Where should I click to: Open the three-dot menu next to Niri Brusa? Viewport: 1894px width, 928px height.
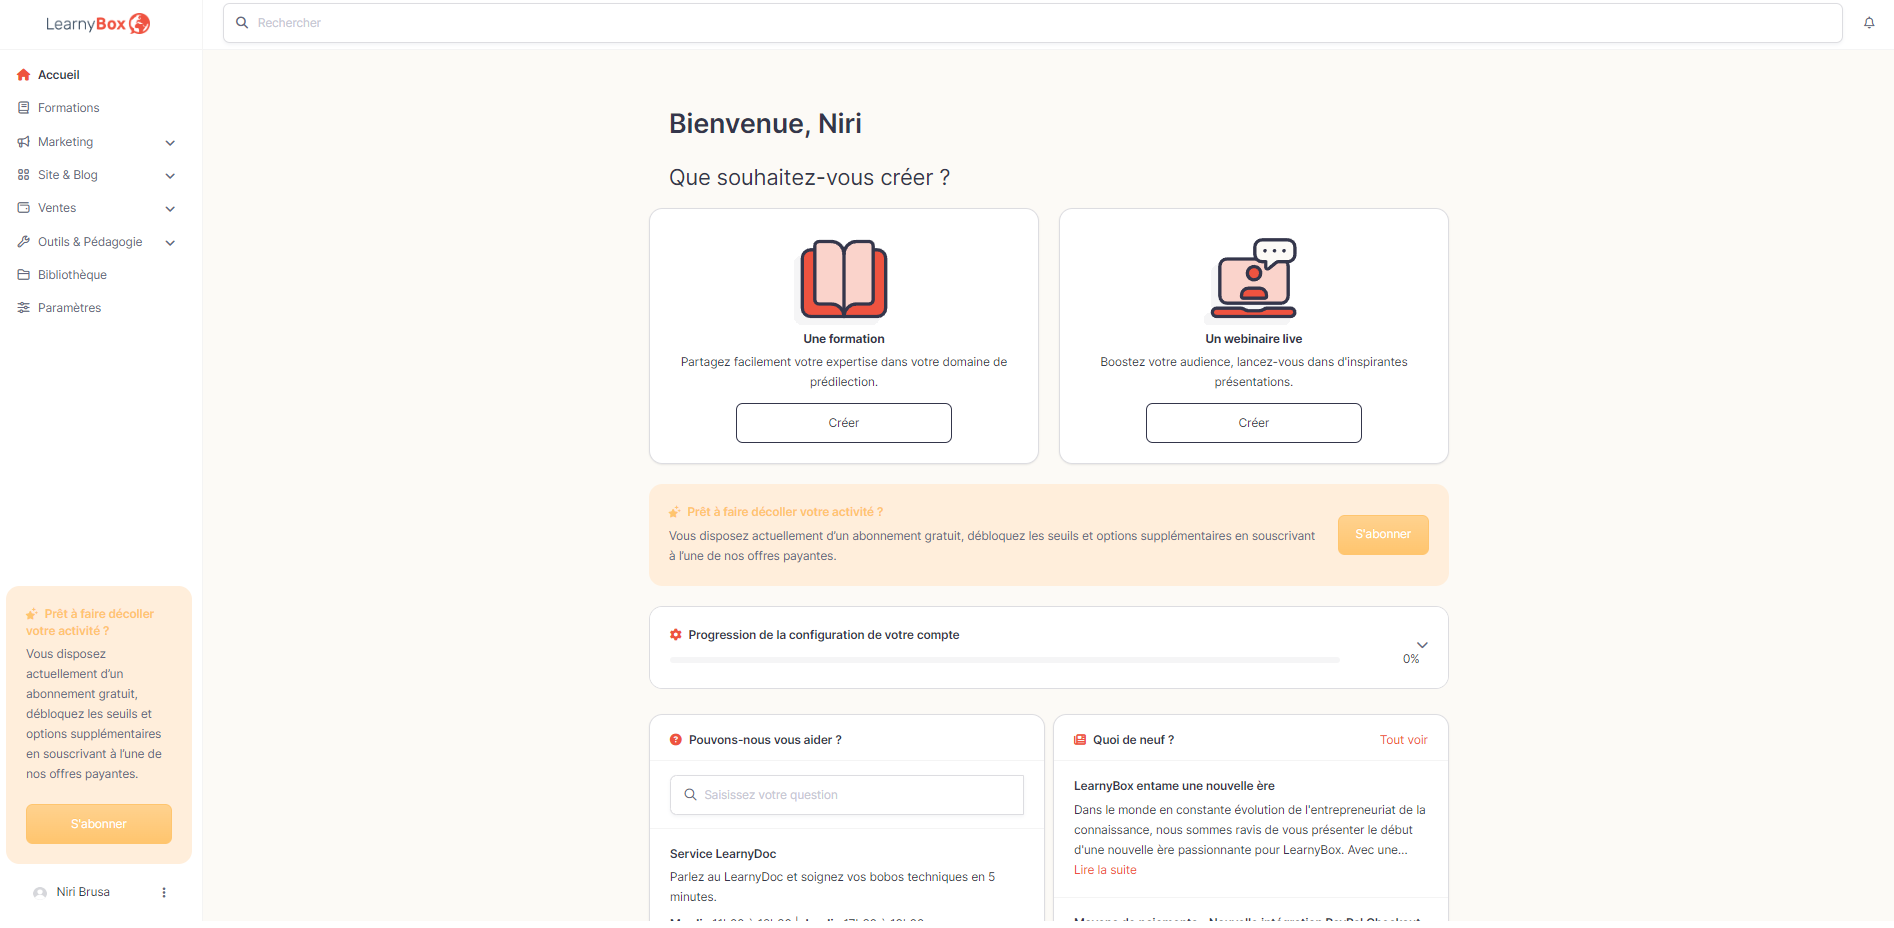pyautogui.click(x=164, y=892)
